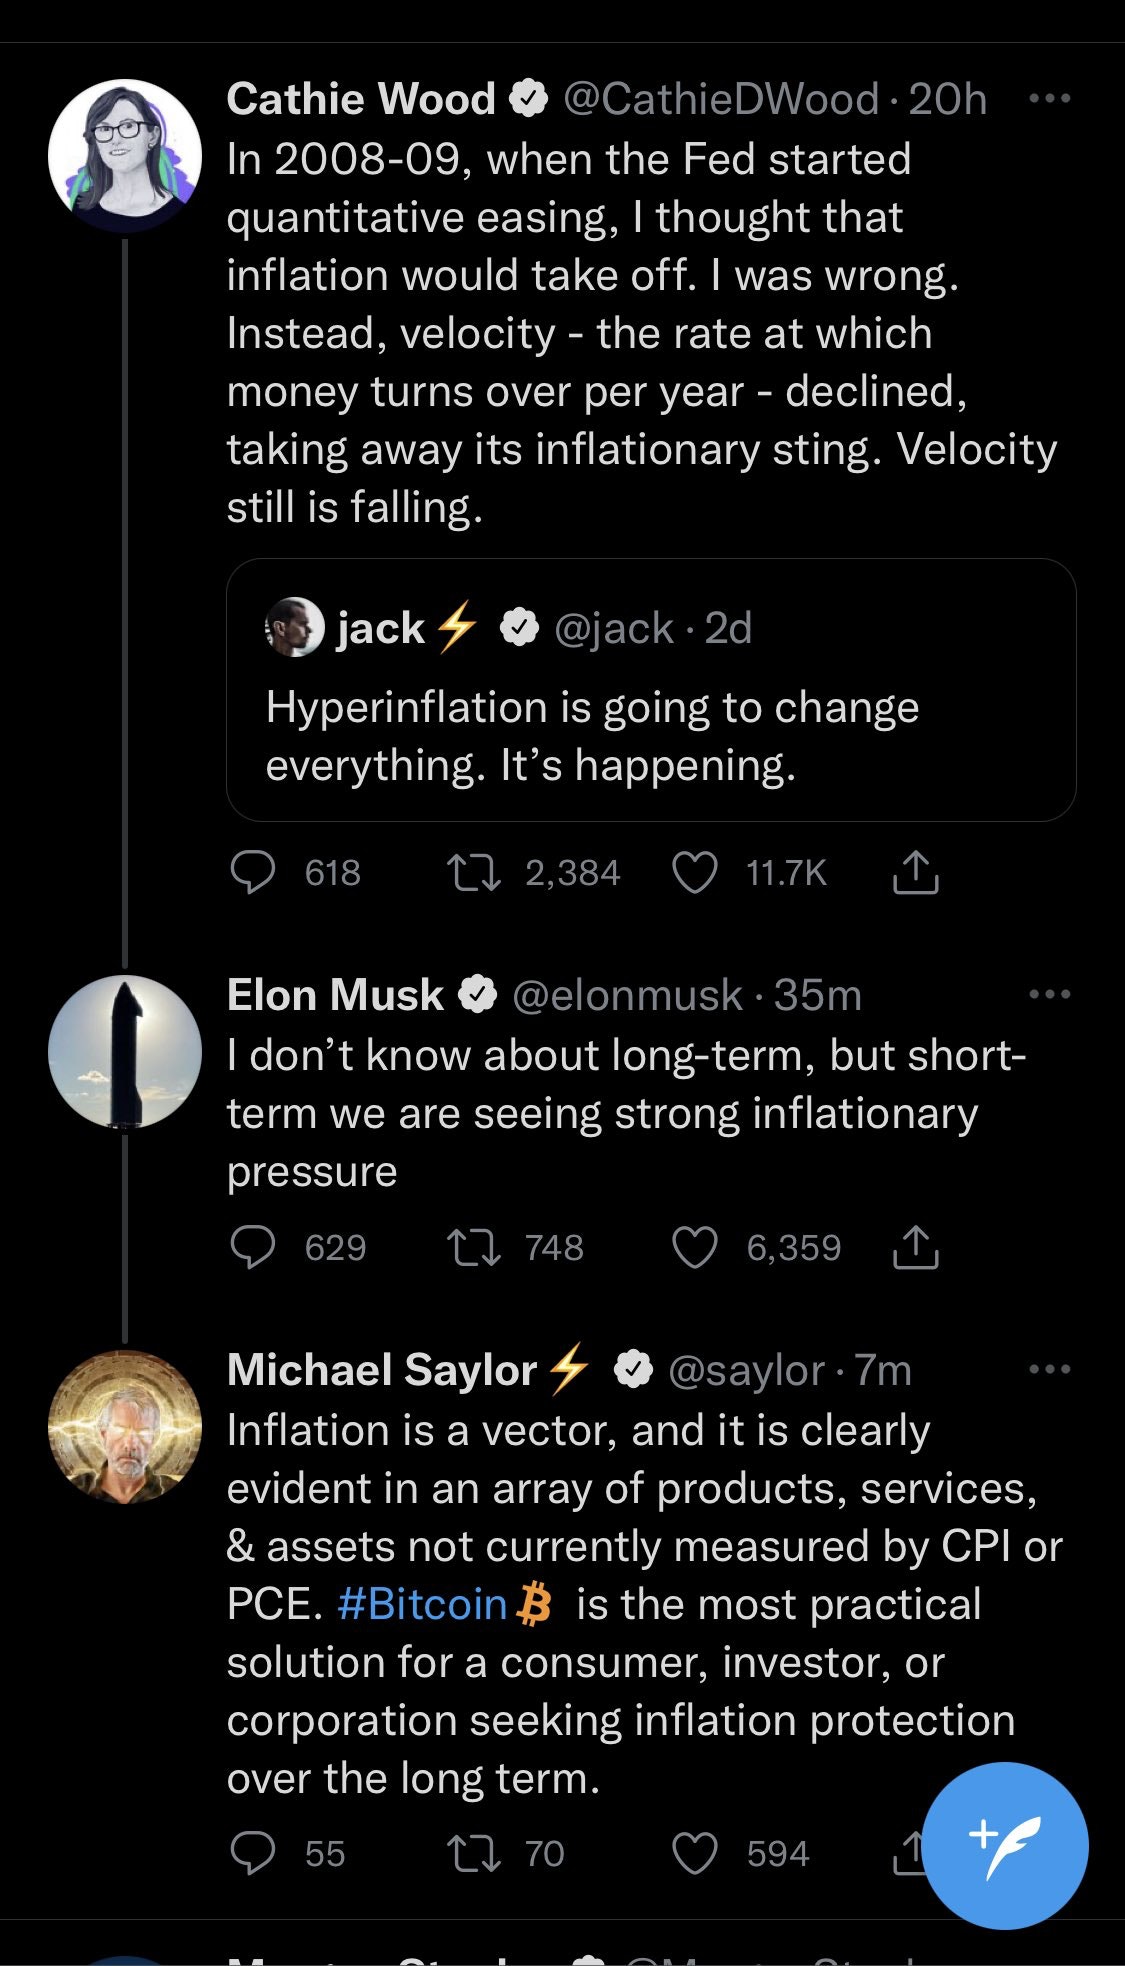Open more options on Michael Saylor's tweet
This screenshot has height=1966, width=1125.
1049,1369
